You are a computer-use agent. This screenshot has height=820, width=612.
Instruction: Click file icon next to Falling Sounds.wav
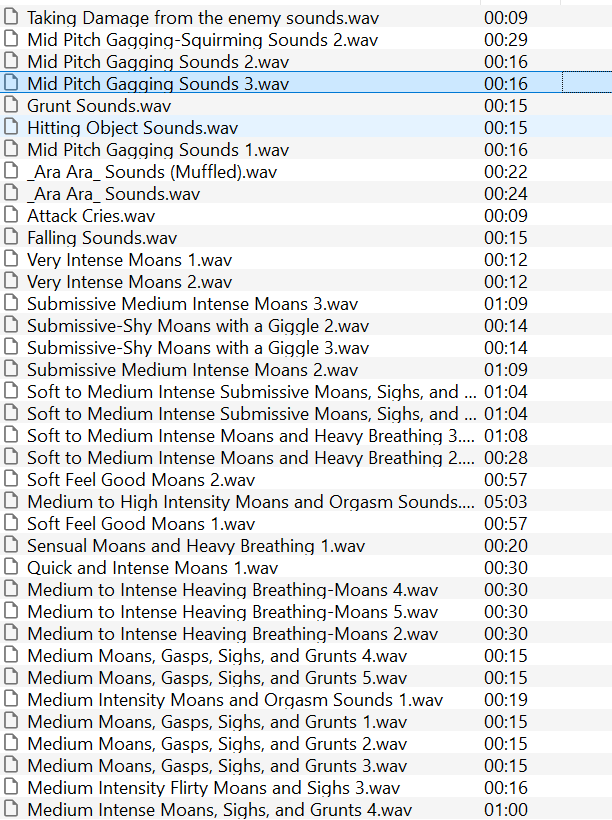(10, 237)
